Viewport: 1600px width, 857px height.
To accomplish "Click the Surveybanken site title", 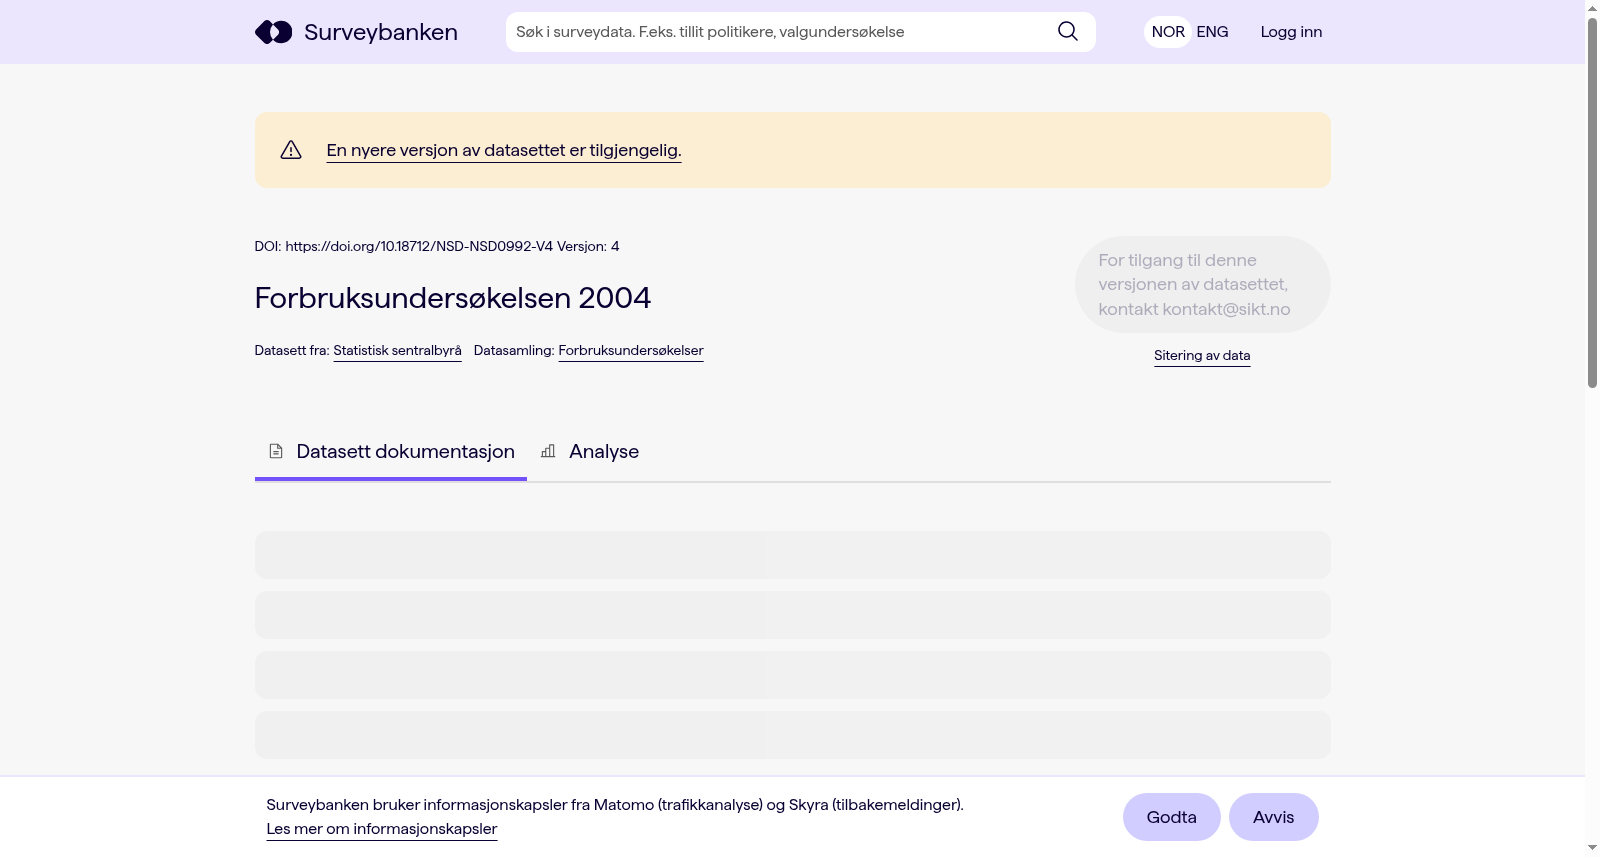I will tap(381, 32).
